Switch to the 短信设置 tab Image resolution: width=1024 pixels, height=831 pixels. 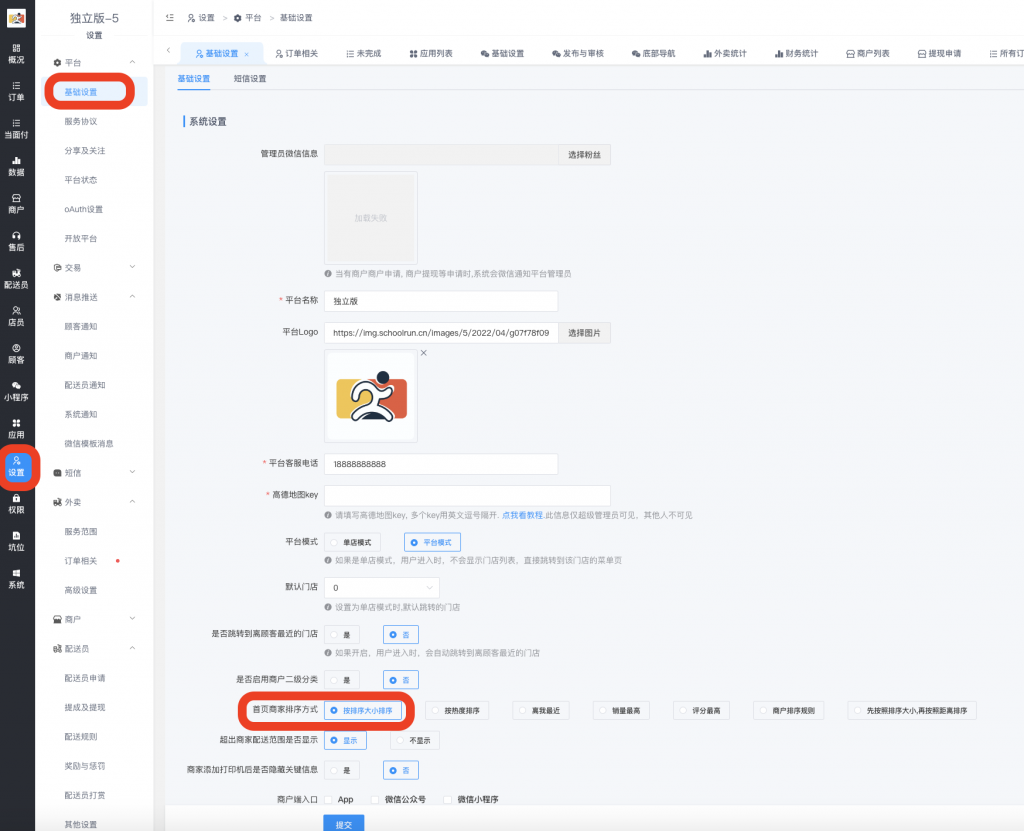click(x=250, y=79)
